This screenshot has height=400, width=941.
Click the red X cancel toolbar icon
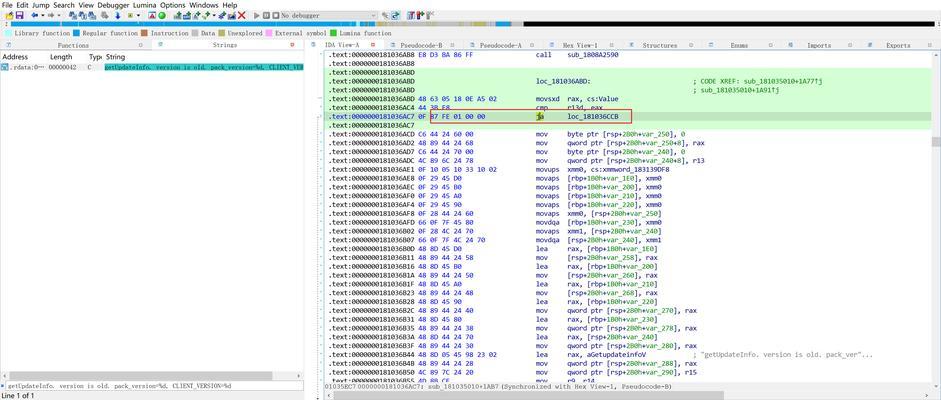[x=242, y=15]
